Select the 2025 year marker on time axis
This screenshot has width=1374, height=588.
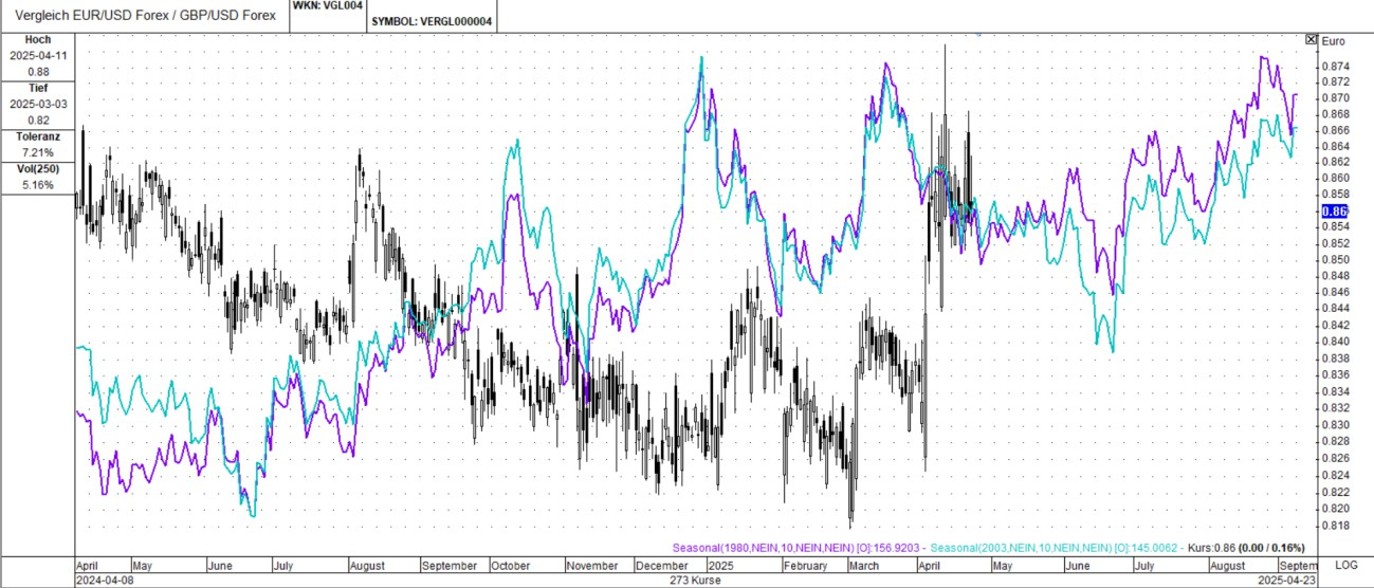tap(720, 566)
